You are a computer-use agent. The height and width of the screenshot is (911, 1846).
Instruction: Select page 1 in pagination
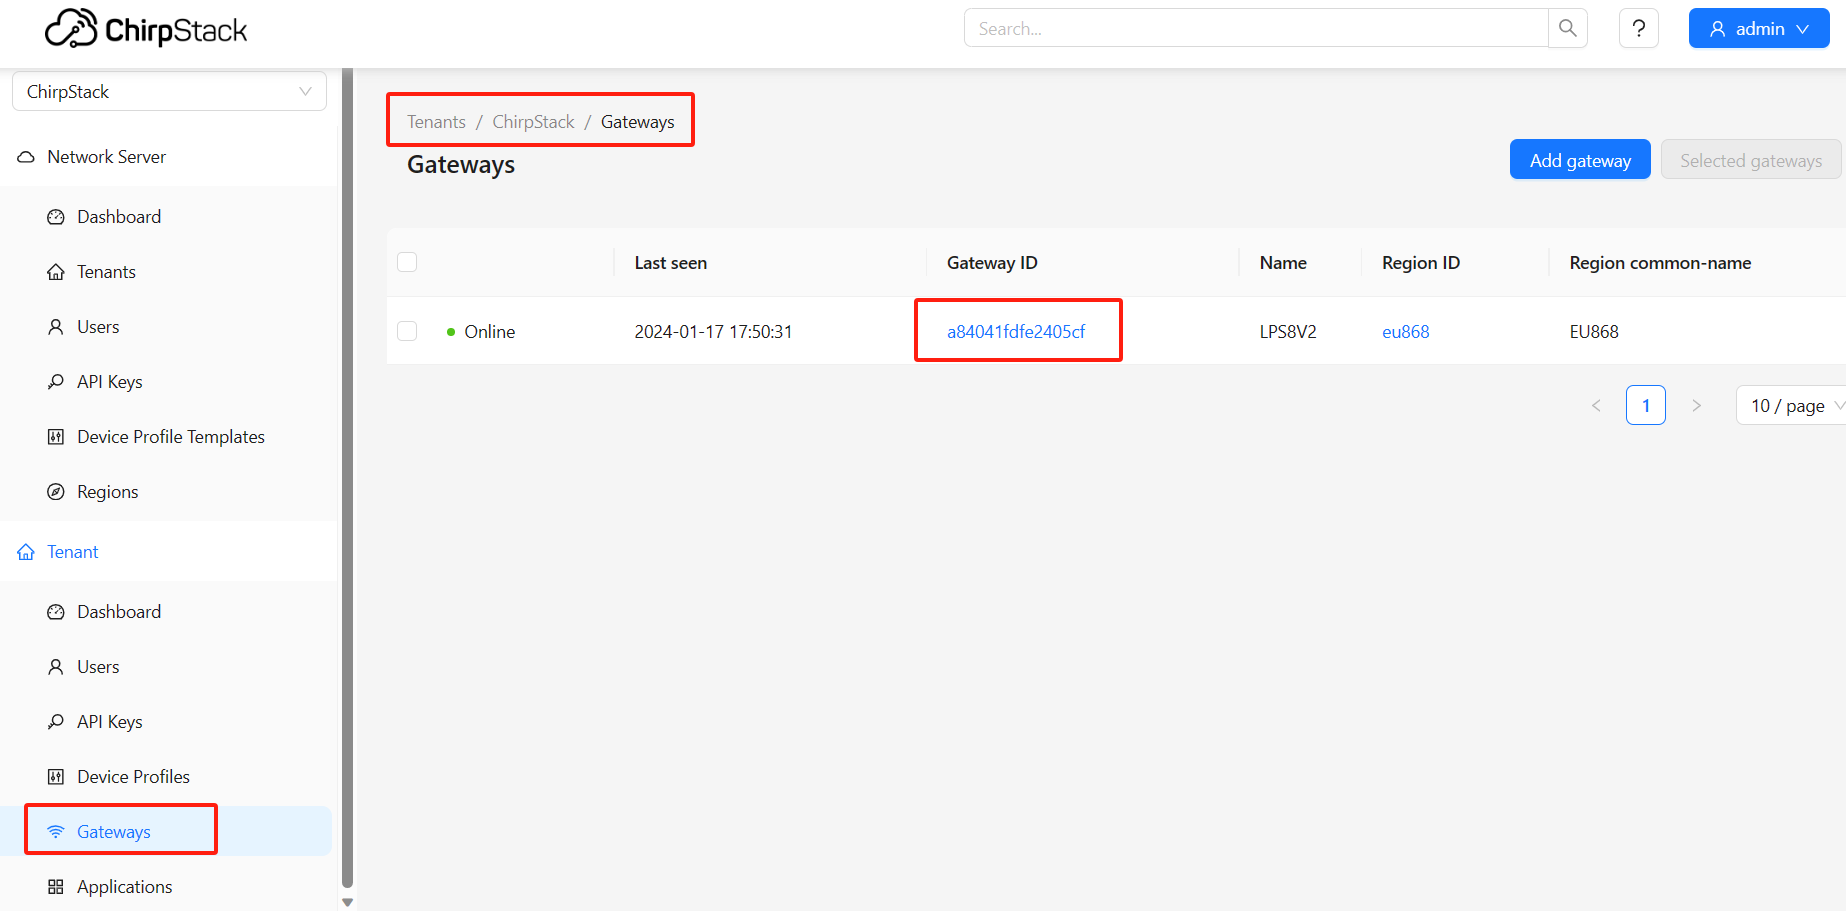tap(1646, 405)
